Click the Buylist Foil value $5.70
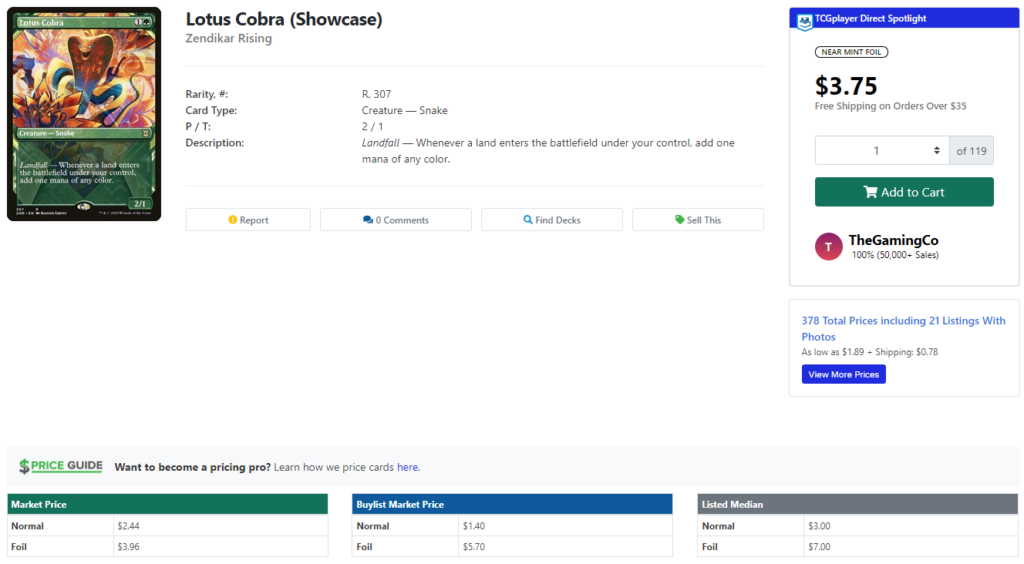This screenshot has height=564, width=1024. coord(473,546)
